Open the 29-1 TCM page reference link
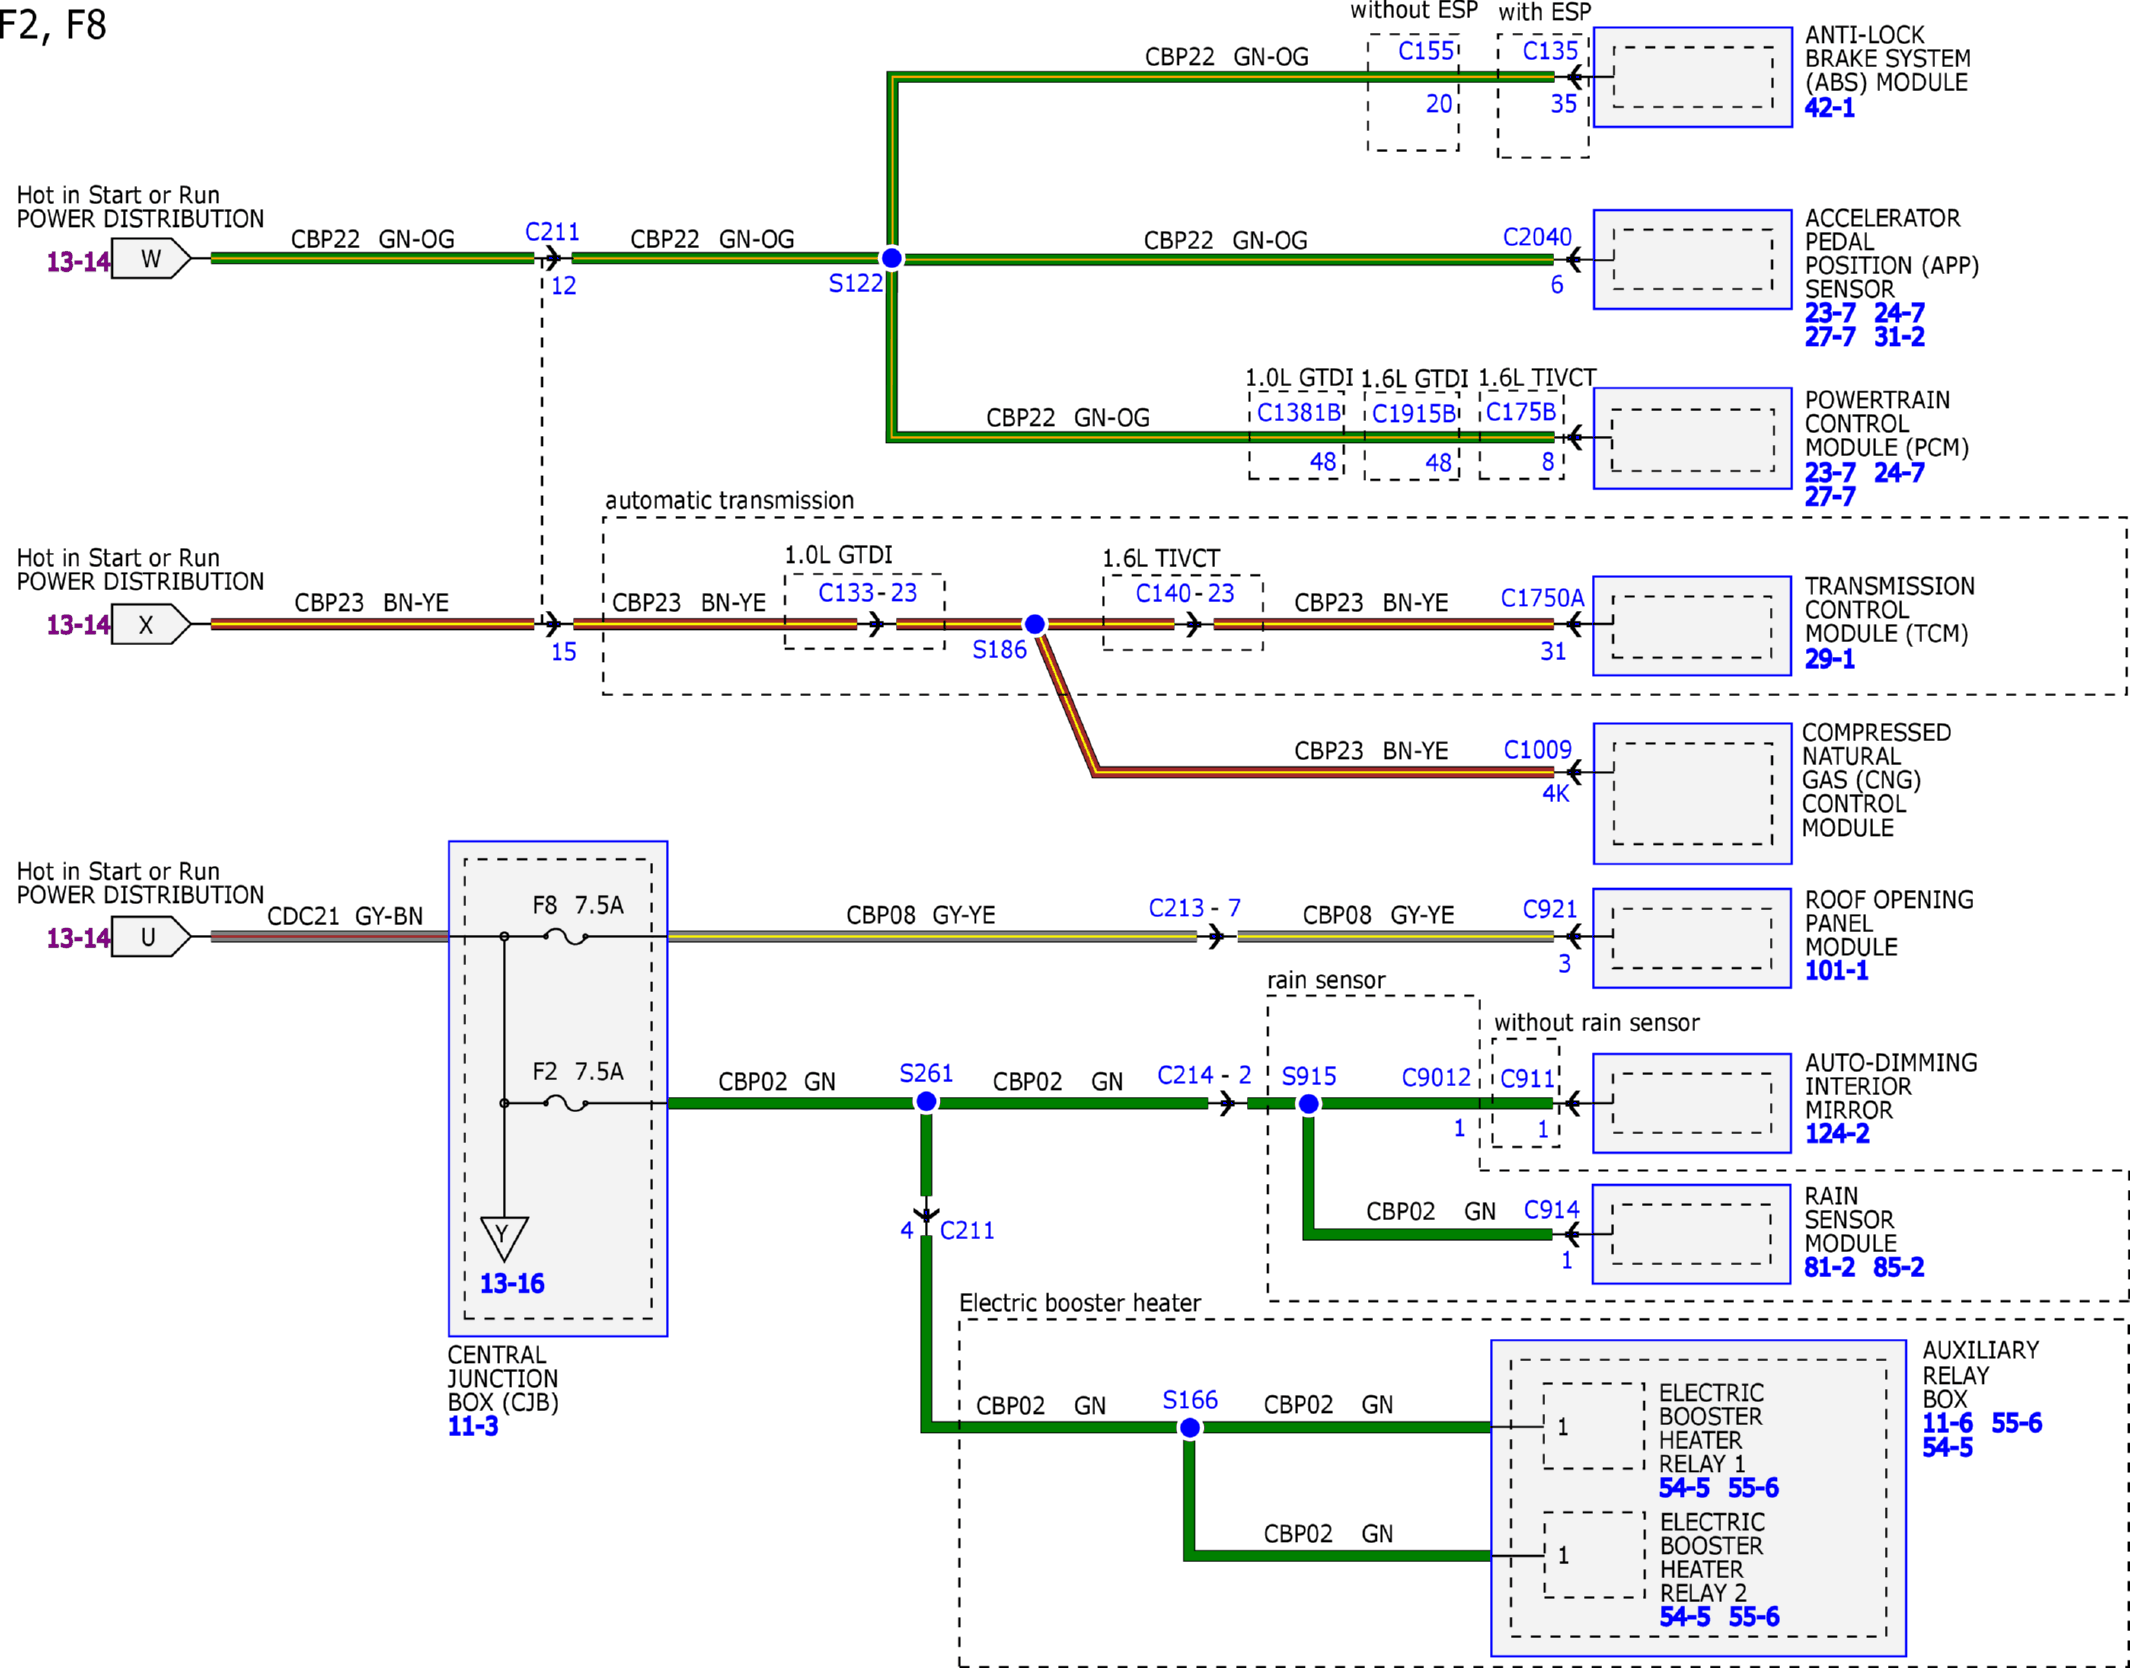2130x1668 pixels. tap(1829, 659)
